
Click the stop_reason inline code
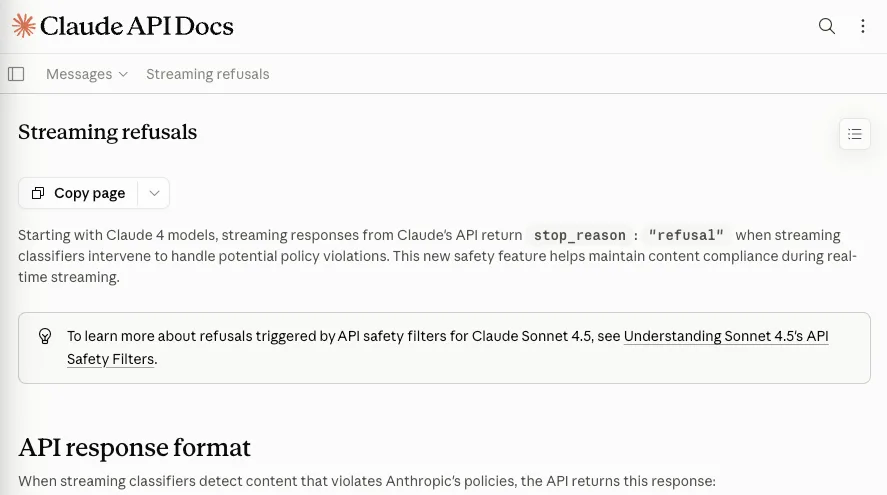[580, 235]
